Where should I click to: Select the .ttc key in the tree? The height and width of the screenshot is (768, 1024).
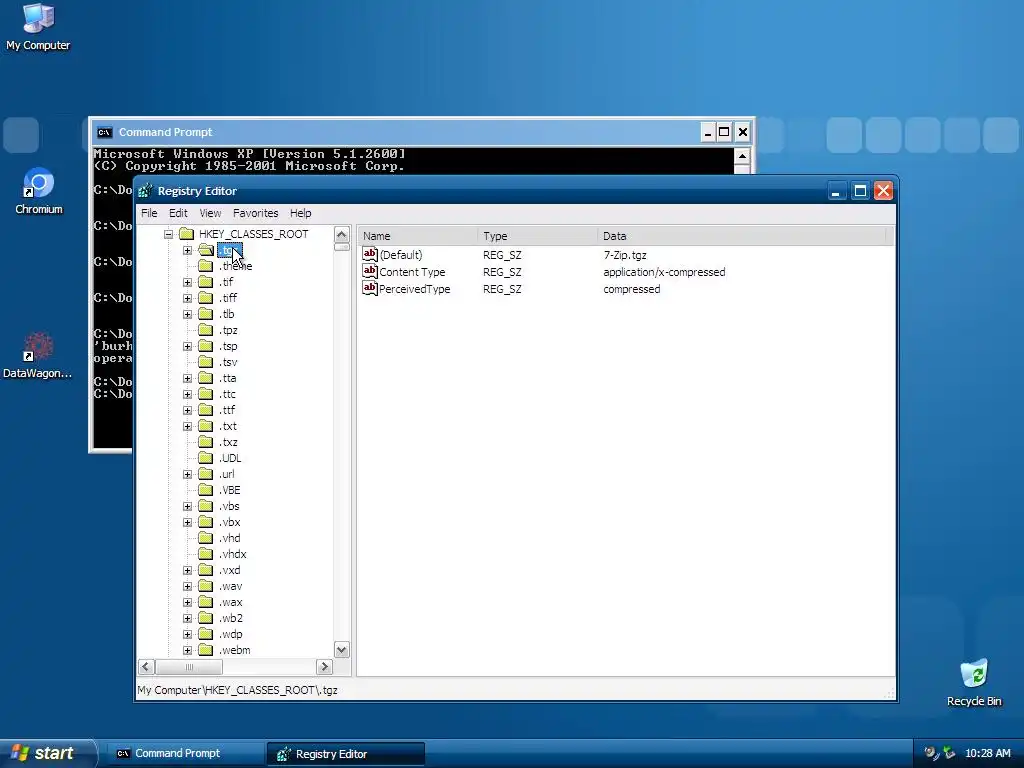coord(227,394)
